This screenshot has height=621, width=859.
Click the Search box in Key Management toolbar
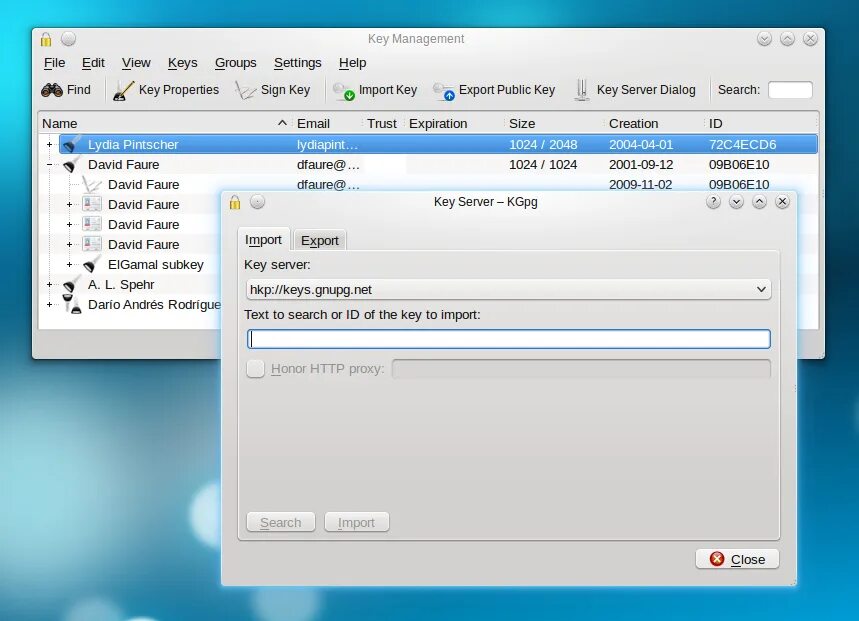tap(790, 90)
